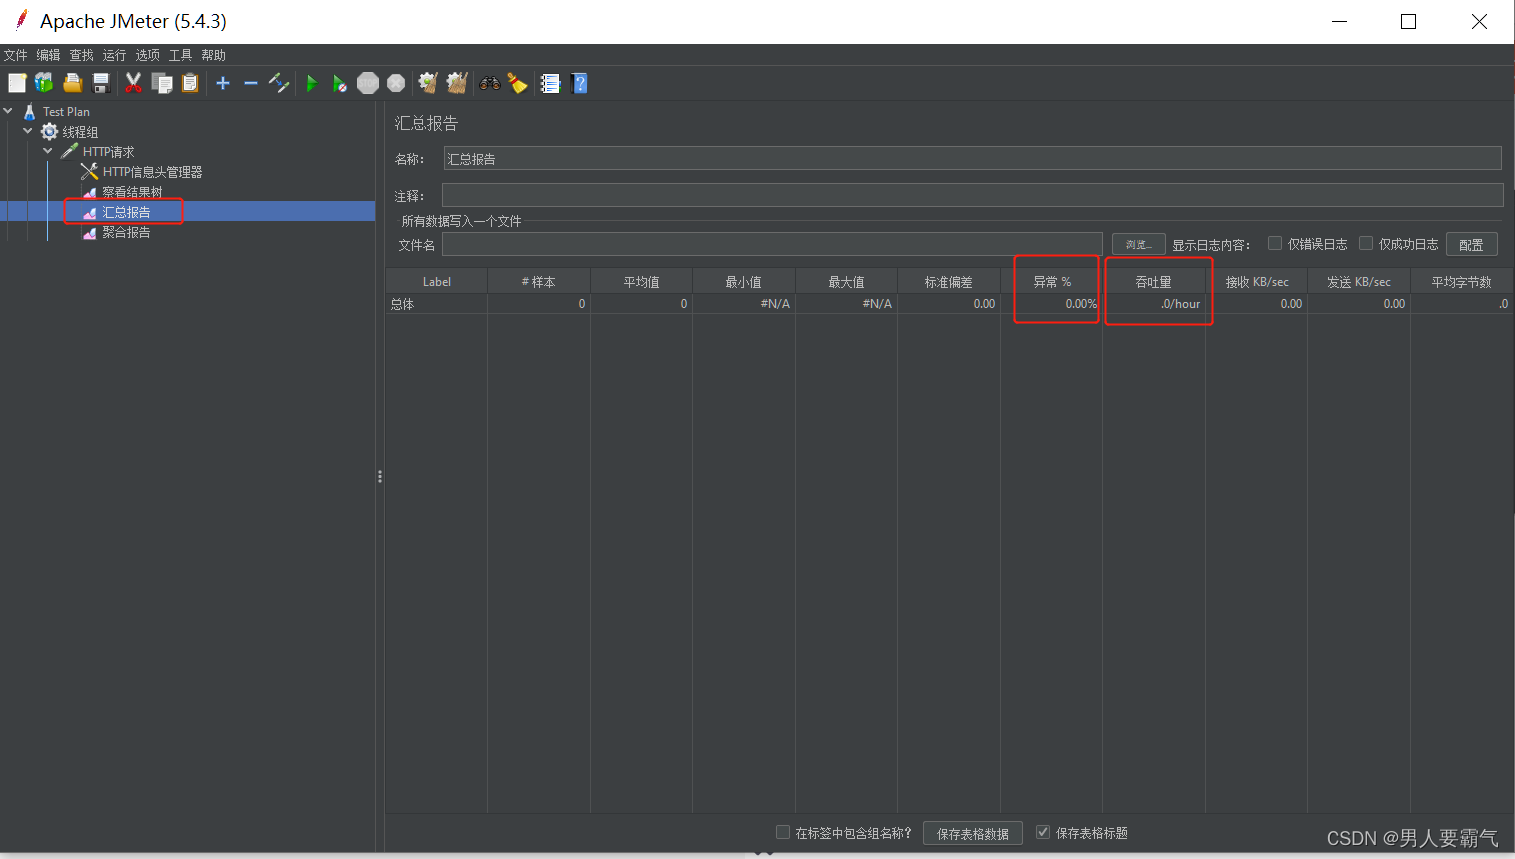Click the 浏览 browse button
This screenshot has height=859, width=1515.
[x=1139, y=244]
